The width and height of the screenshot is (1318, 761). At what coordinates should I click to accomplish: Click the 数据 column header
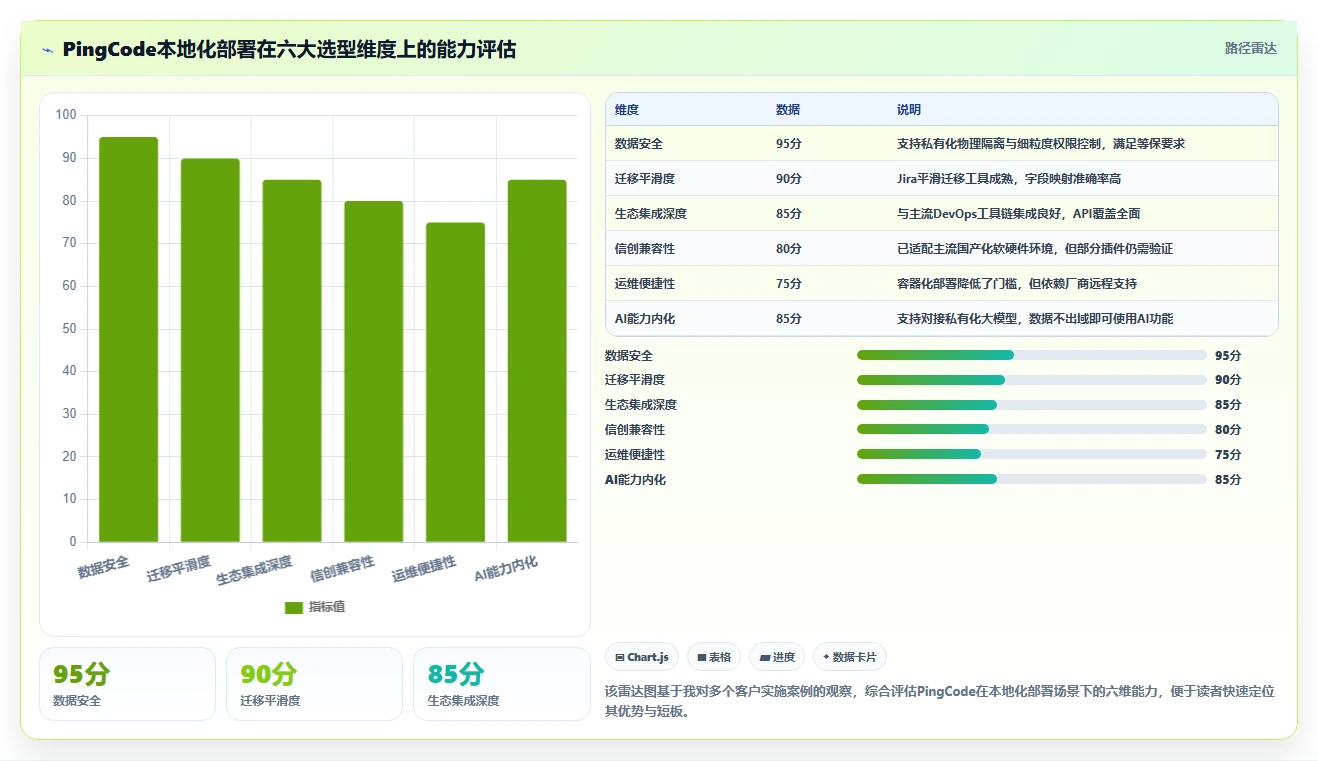tap(788, 110)
